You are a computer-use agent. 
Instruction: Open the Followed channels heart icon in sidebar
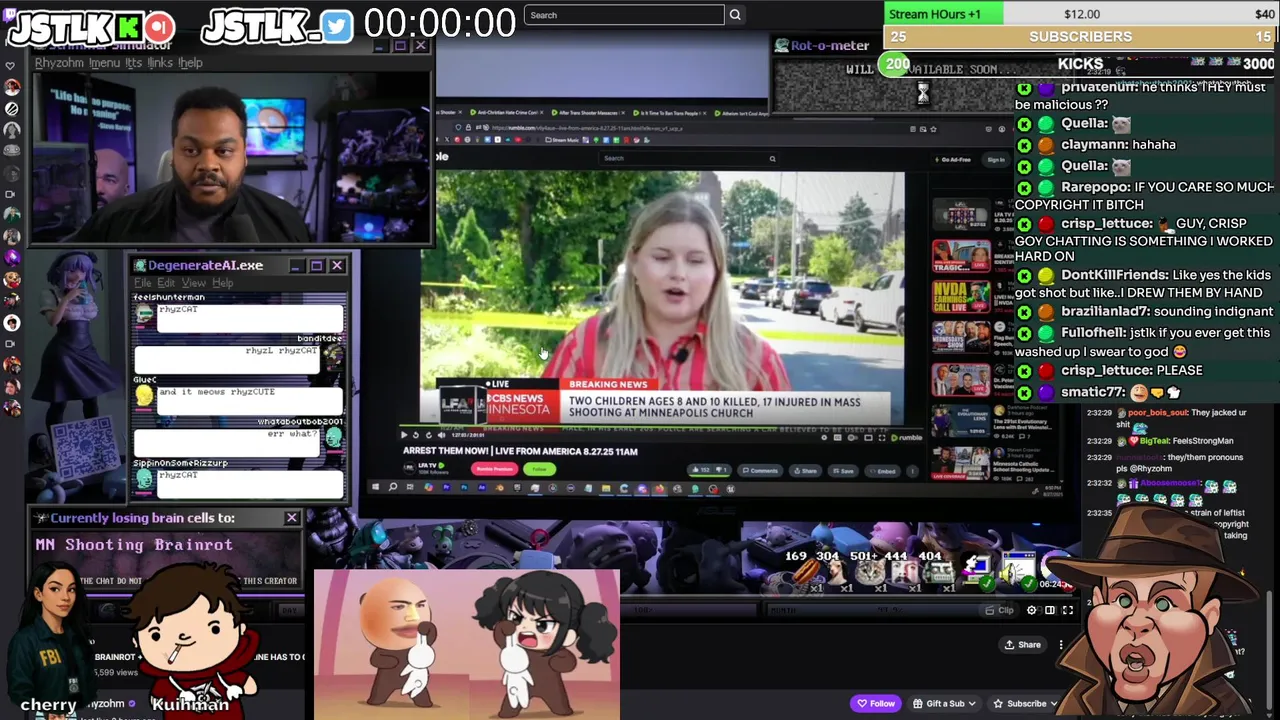pyautogui.click(x=11, y=66)
